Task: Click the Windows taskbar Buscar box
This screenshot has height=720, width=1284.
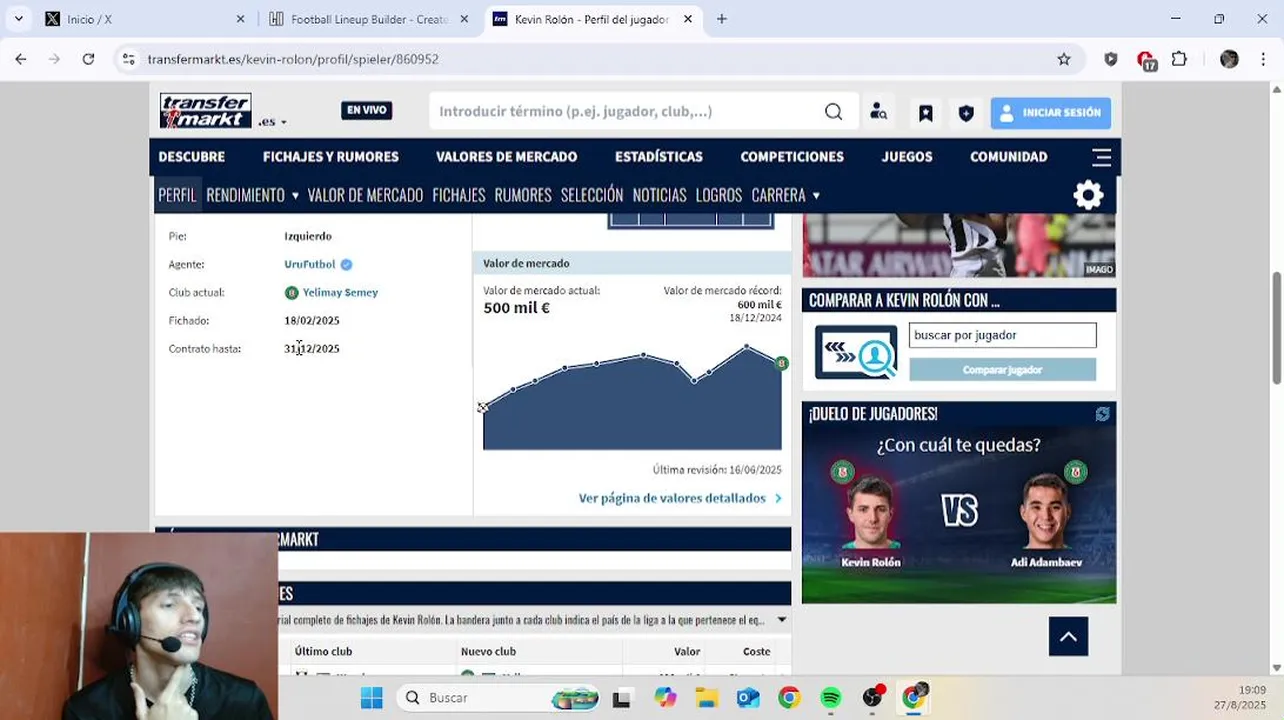Action: 500,697
